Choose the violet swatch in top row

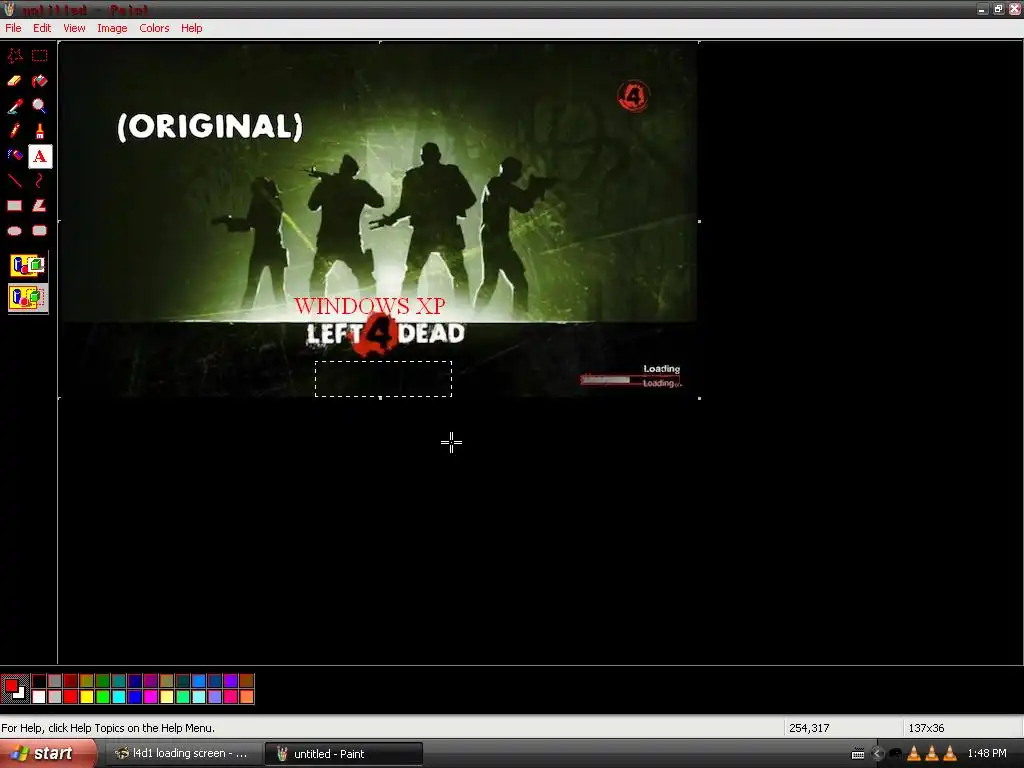tap(231, 681)
